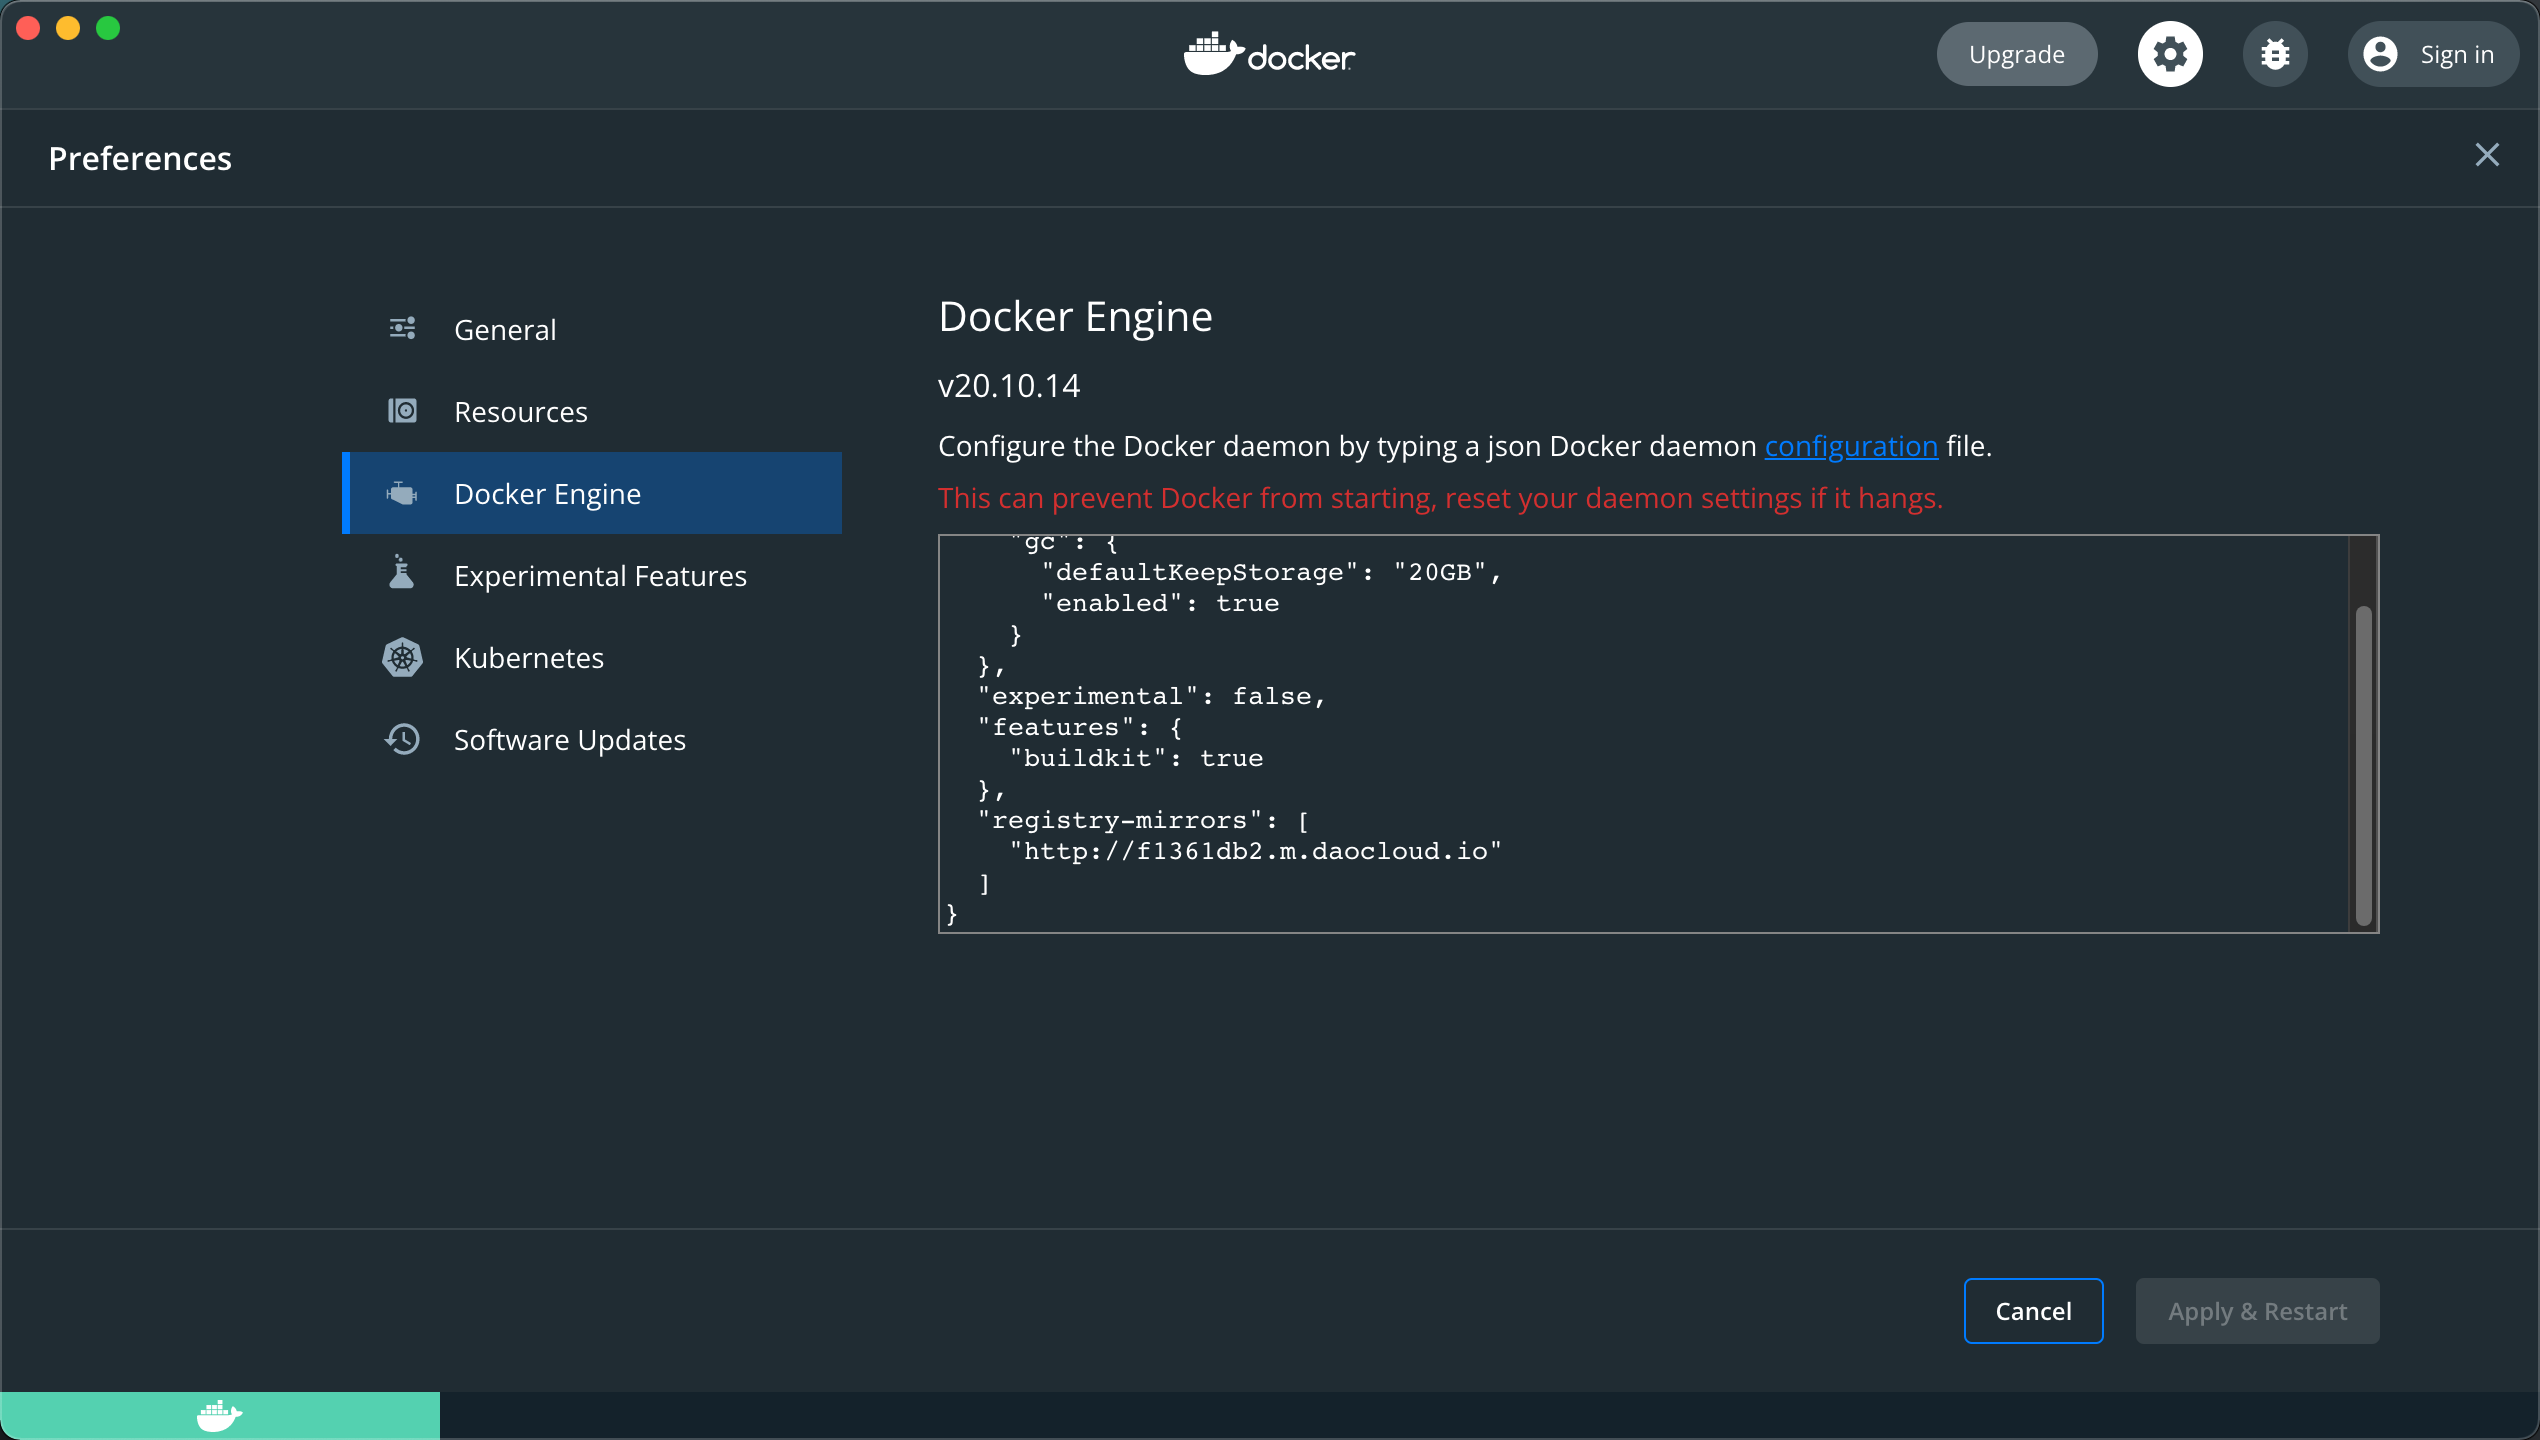Click the settings gear icon
2540x1440 pixels.
pyautogui.click(x=2169, y=54)
